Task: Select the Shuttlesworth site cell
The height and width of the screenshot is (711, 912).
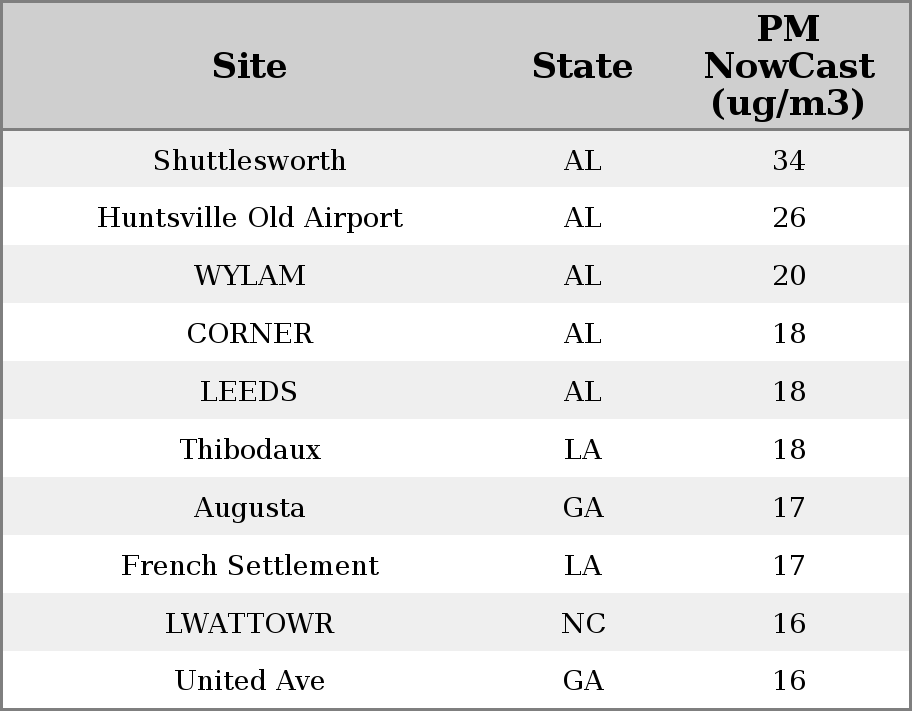Action: click(x=249, y=160)
